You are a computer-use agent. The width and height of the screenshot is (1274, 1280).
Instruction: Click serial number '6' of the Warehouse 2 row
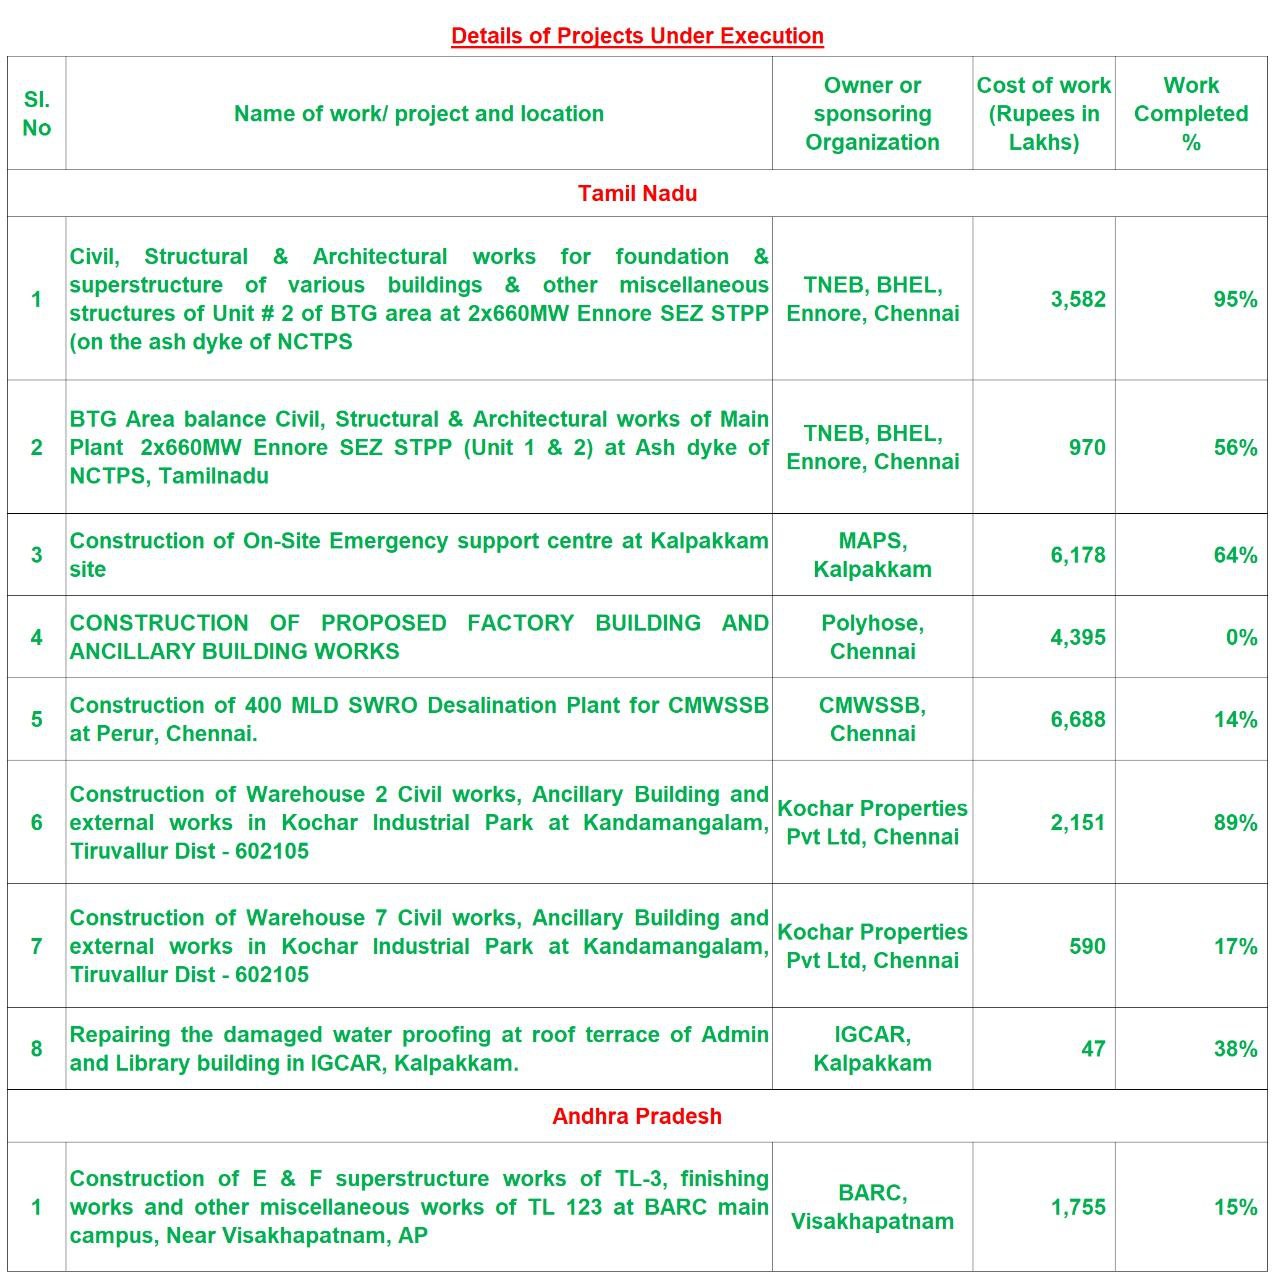(36, 822)
